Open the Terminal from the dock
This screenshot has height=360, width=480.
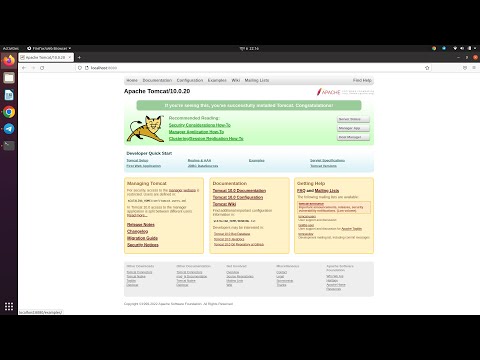[x=9, y=146]
